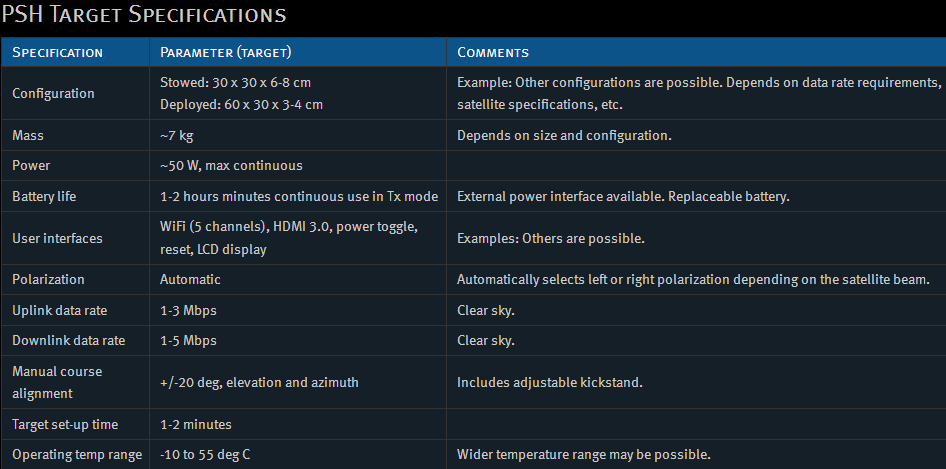The width and height of the screenshot is (946, 469).
Task: Select the Downlink data rate label
Action: coord(68,340)
